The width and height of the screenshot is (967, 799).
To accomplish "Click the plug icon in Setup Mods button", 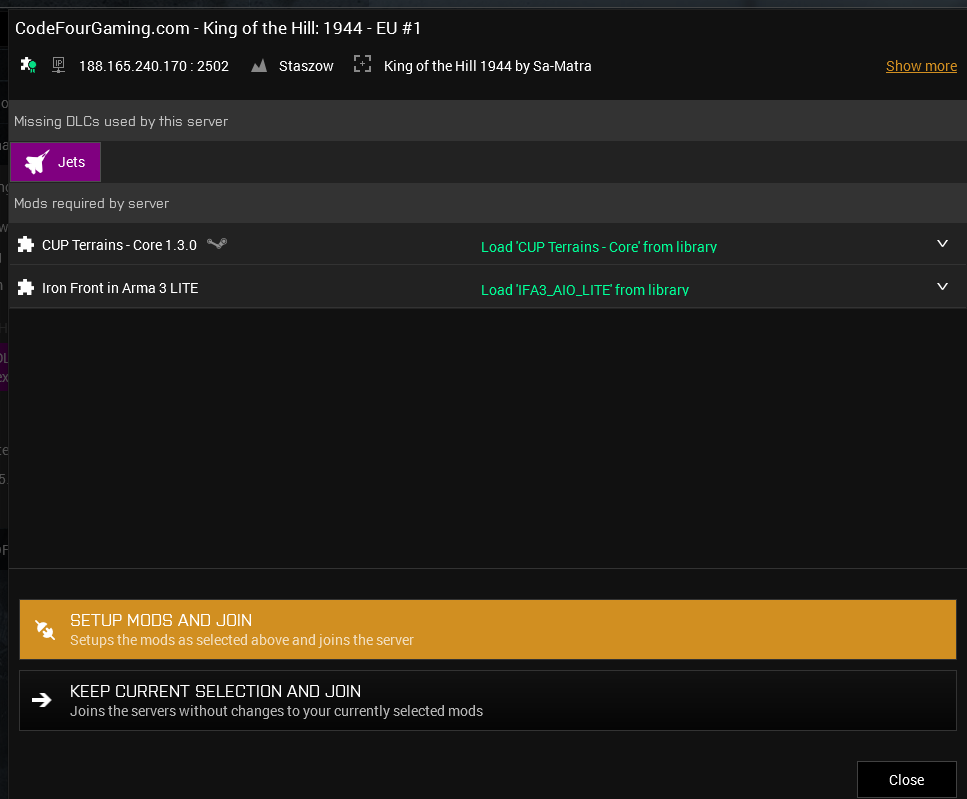I will click(44, 629).
